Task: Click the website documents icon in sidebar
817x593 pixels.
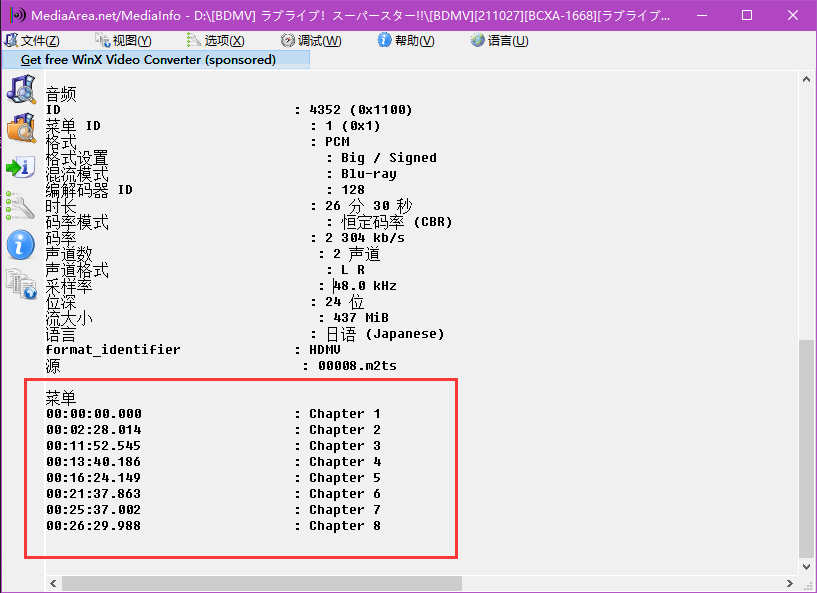Action: click(20, 284)
